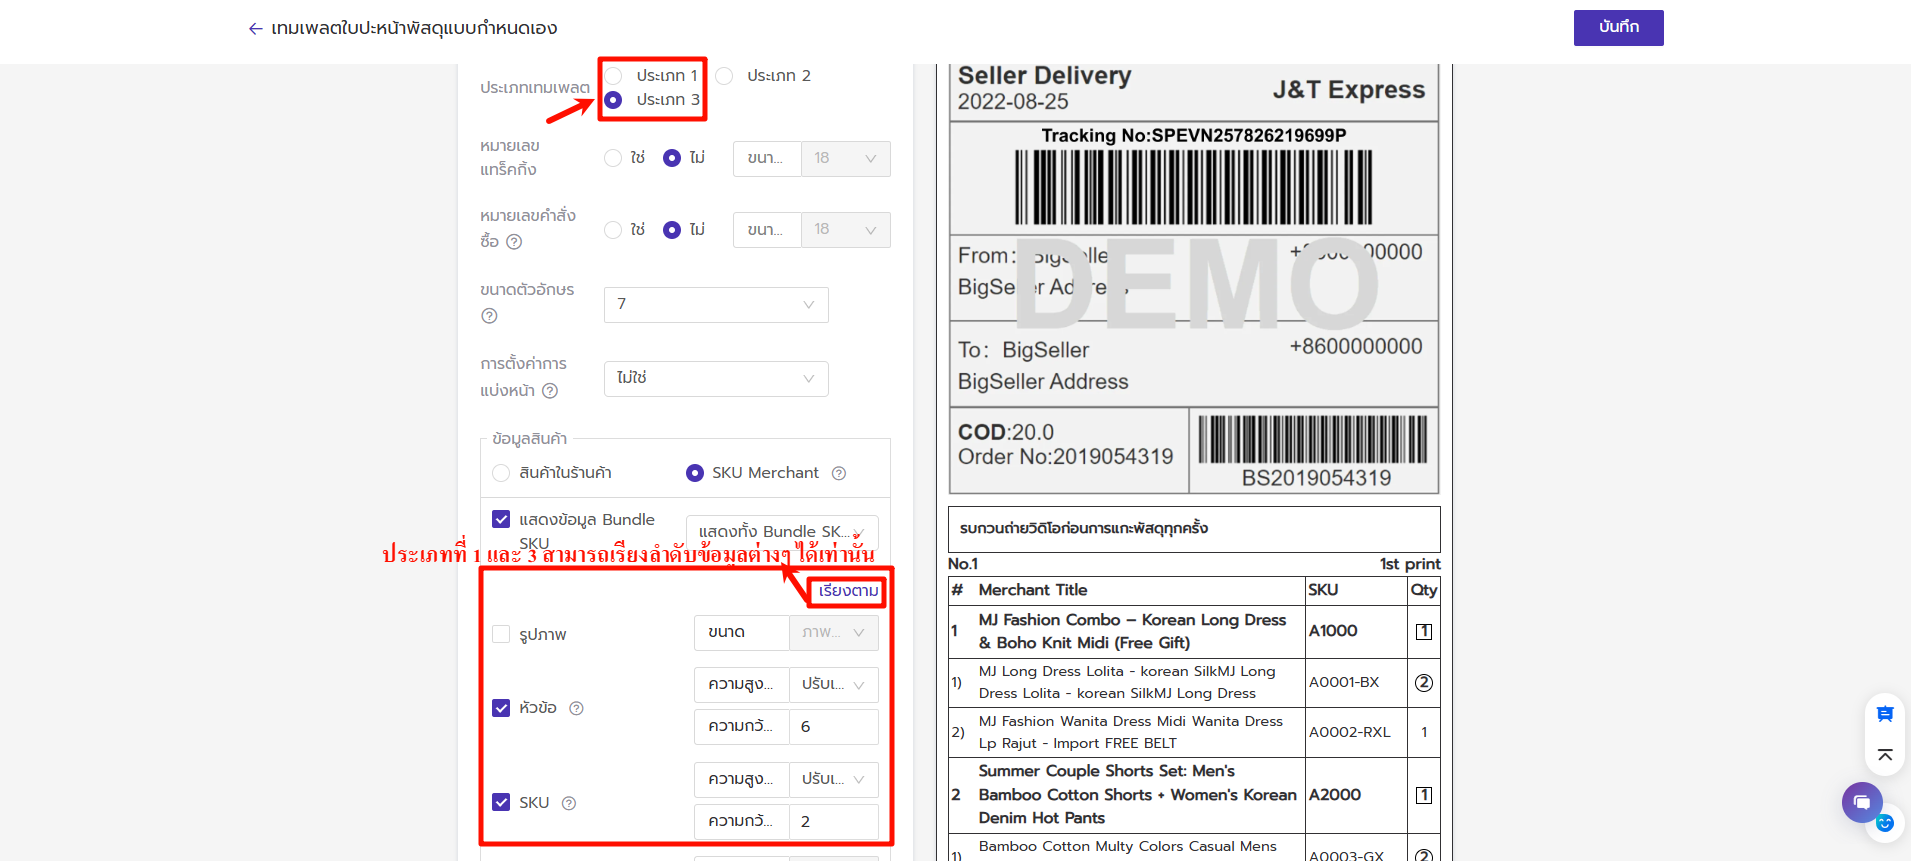
Task: Click help icon beside หัวข้อ
Action: pyautogui.click(x=576, y=708)
